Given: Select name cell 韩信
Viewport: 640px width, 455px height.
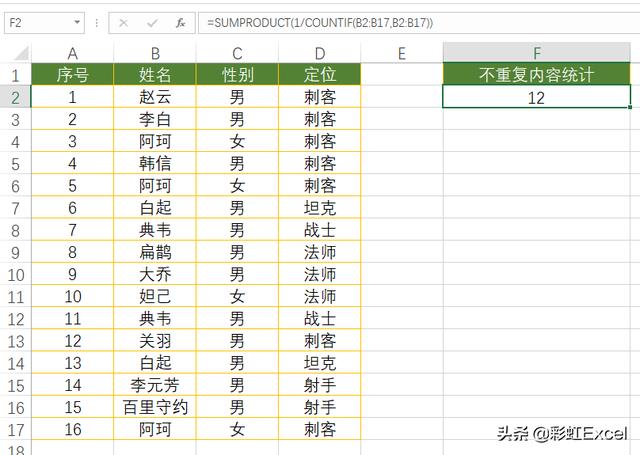Looking at the screenshot, I should [155, 163].
